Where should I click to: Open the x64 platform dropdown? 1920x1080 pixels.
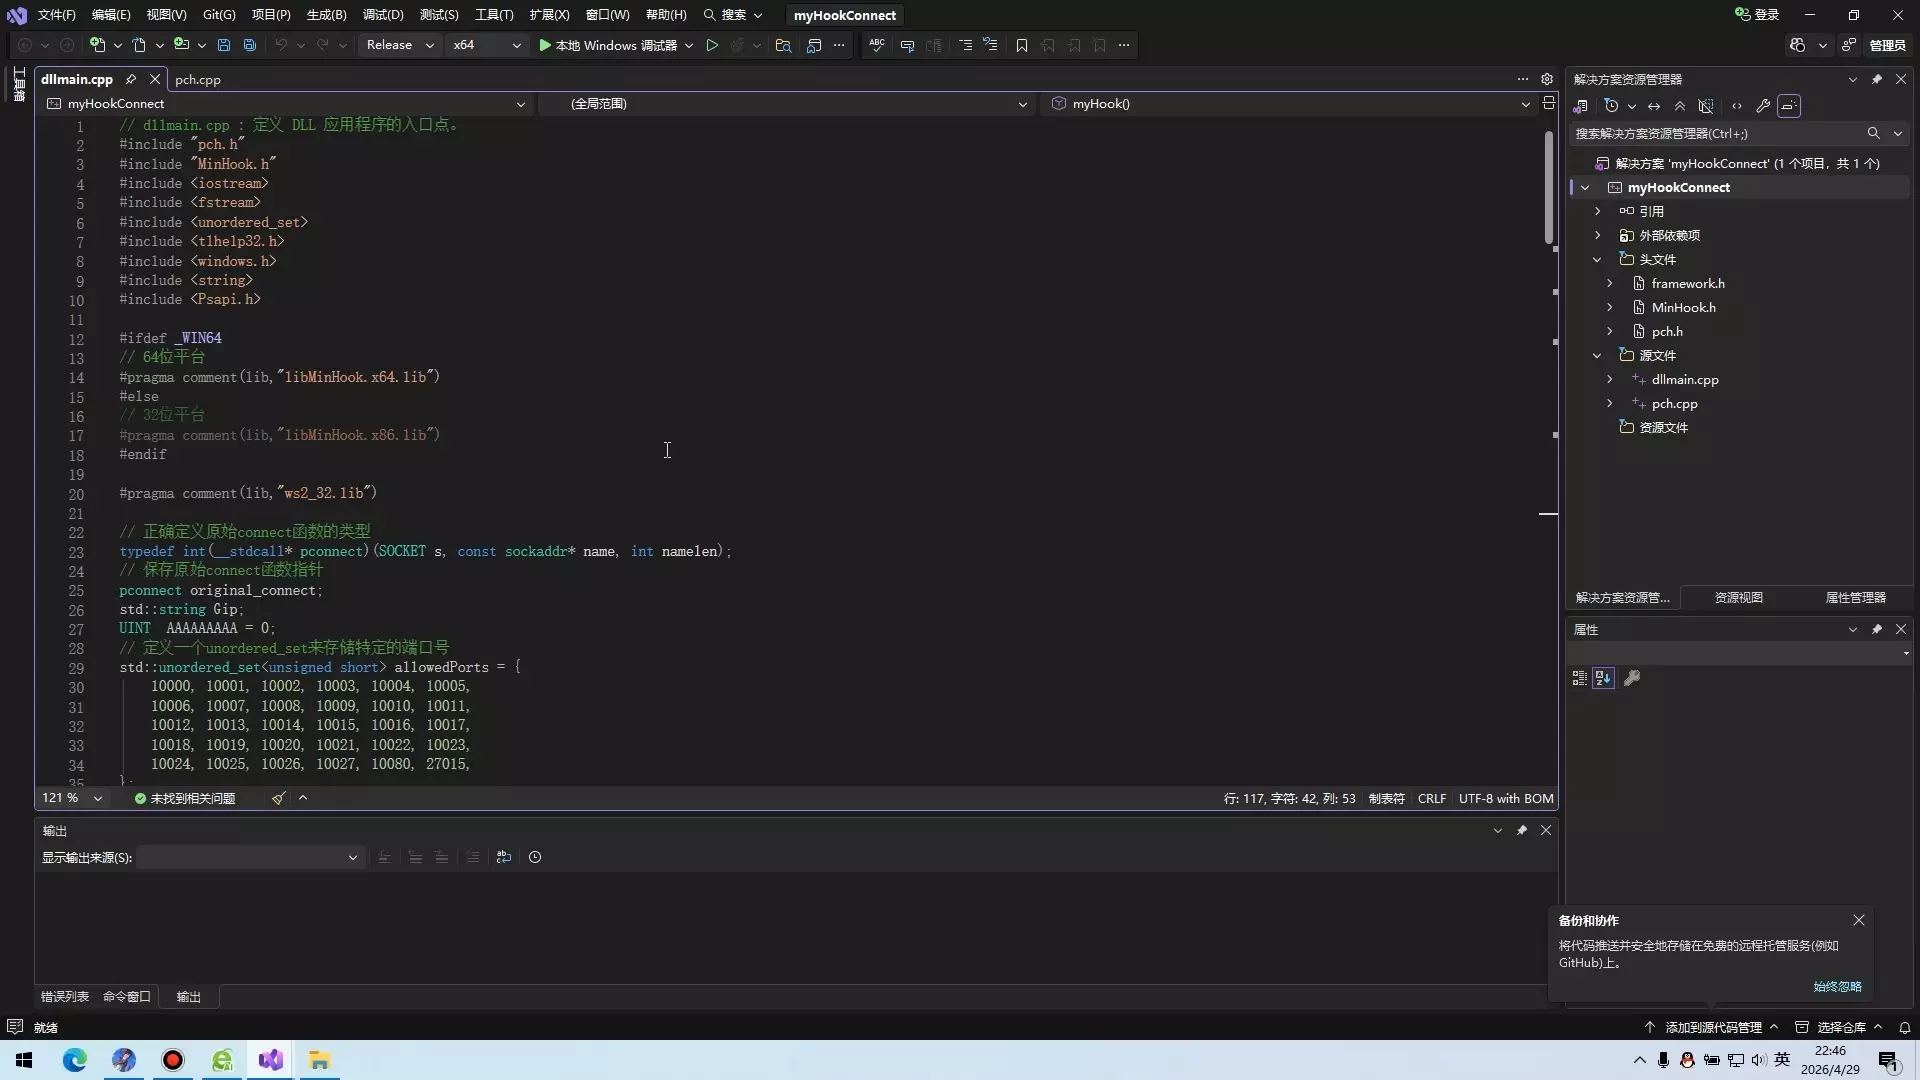tap(486, 45)
